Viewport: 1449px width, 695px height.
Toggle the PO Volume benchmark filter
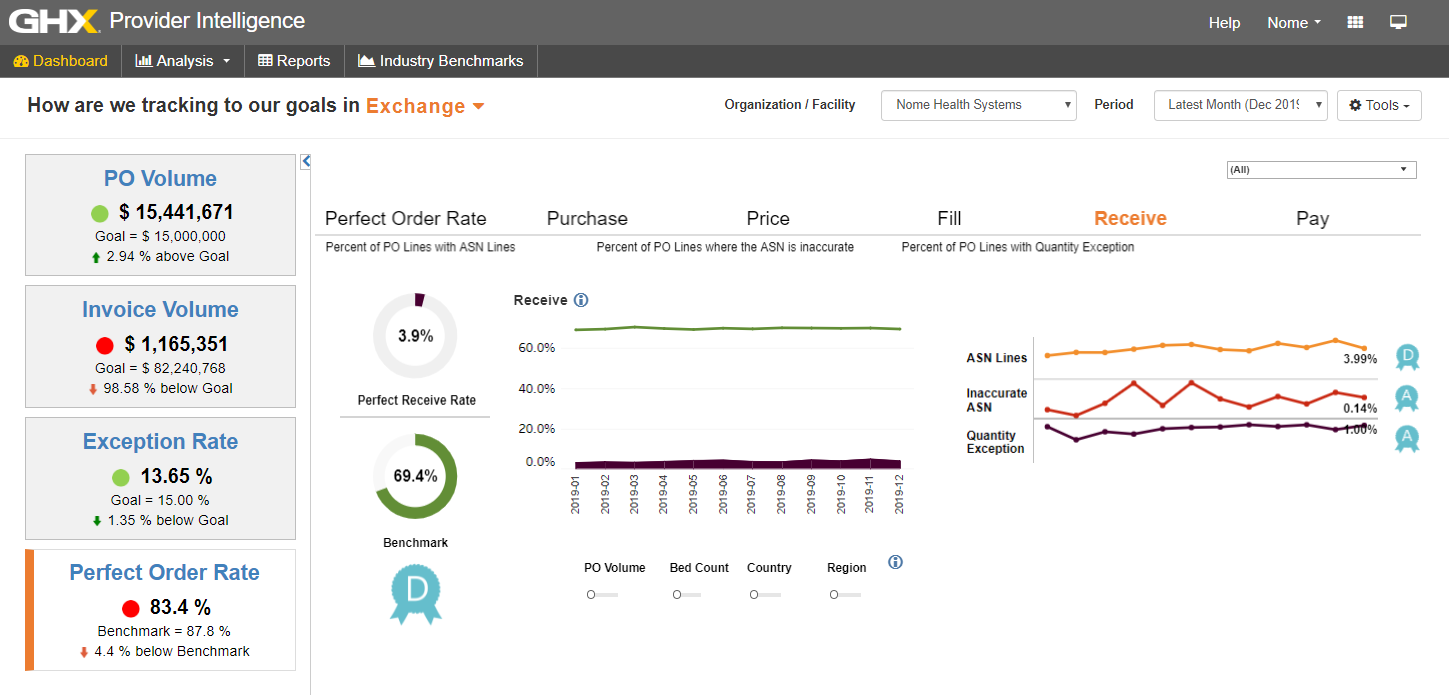click(601, 595)
